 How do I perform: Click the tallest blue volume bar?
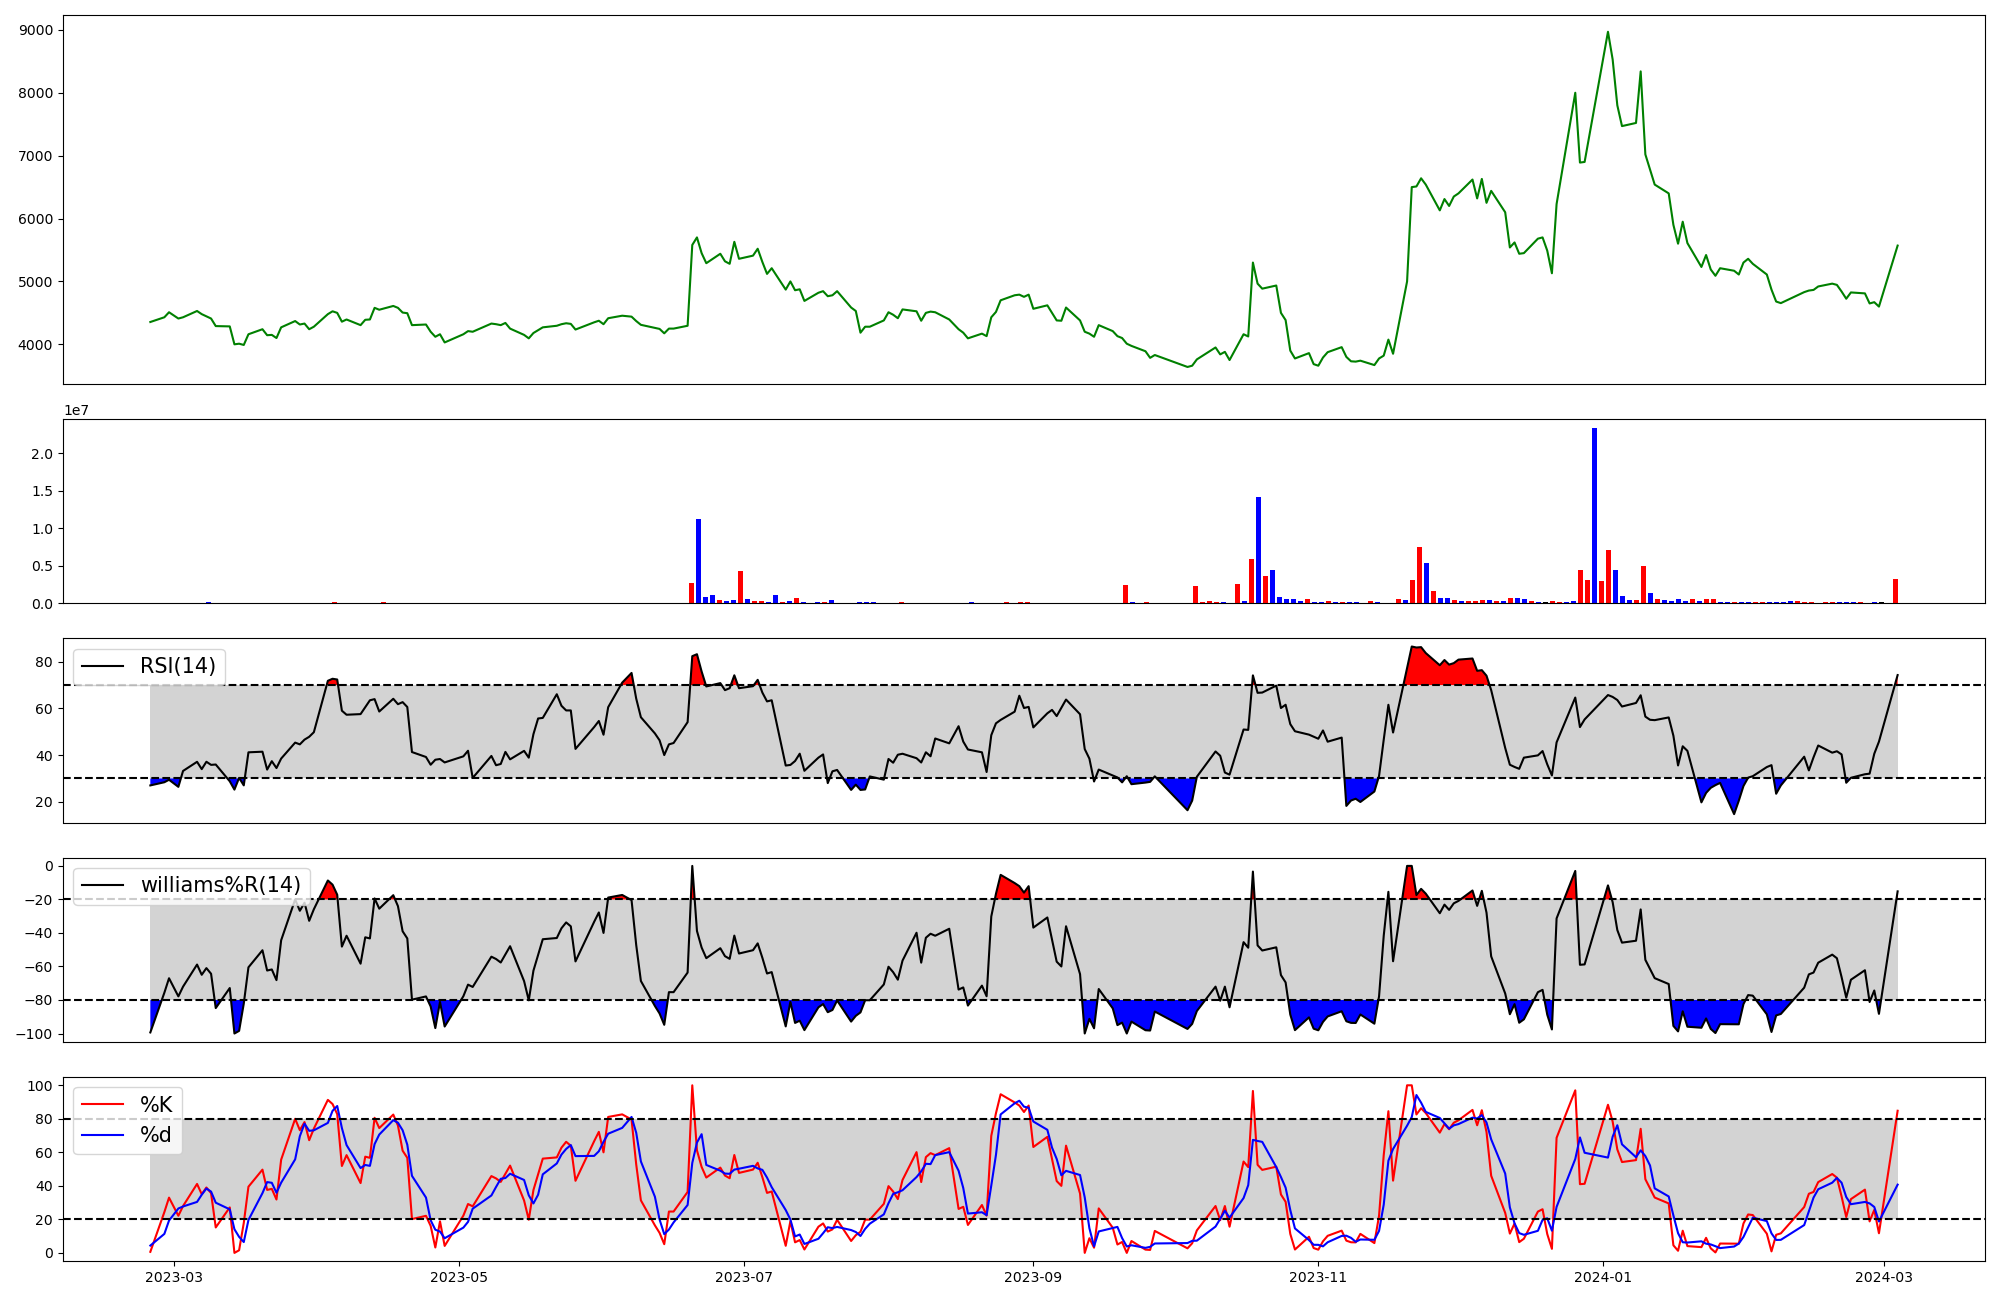click(1594, 515)
